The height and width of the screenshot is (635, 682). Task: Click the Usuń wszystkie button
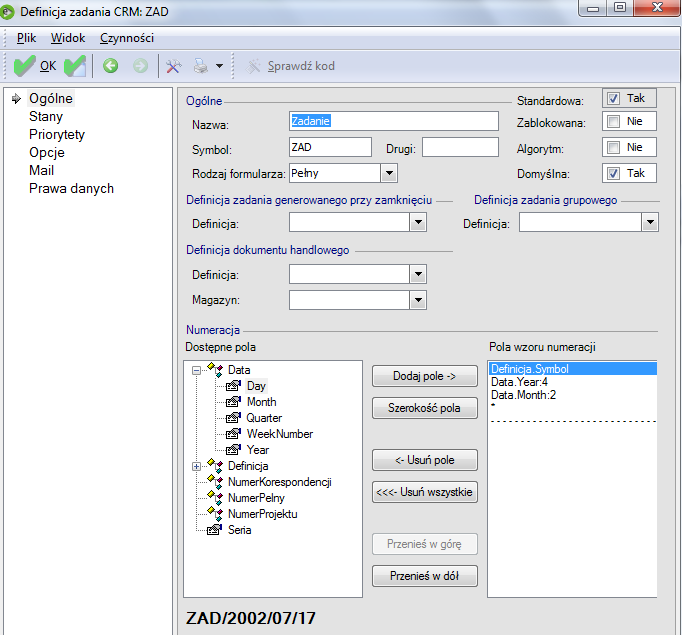[425, 492]
